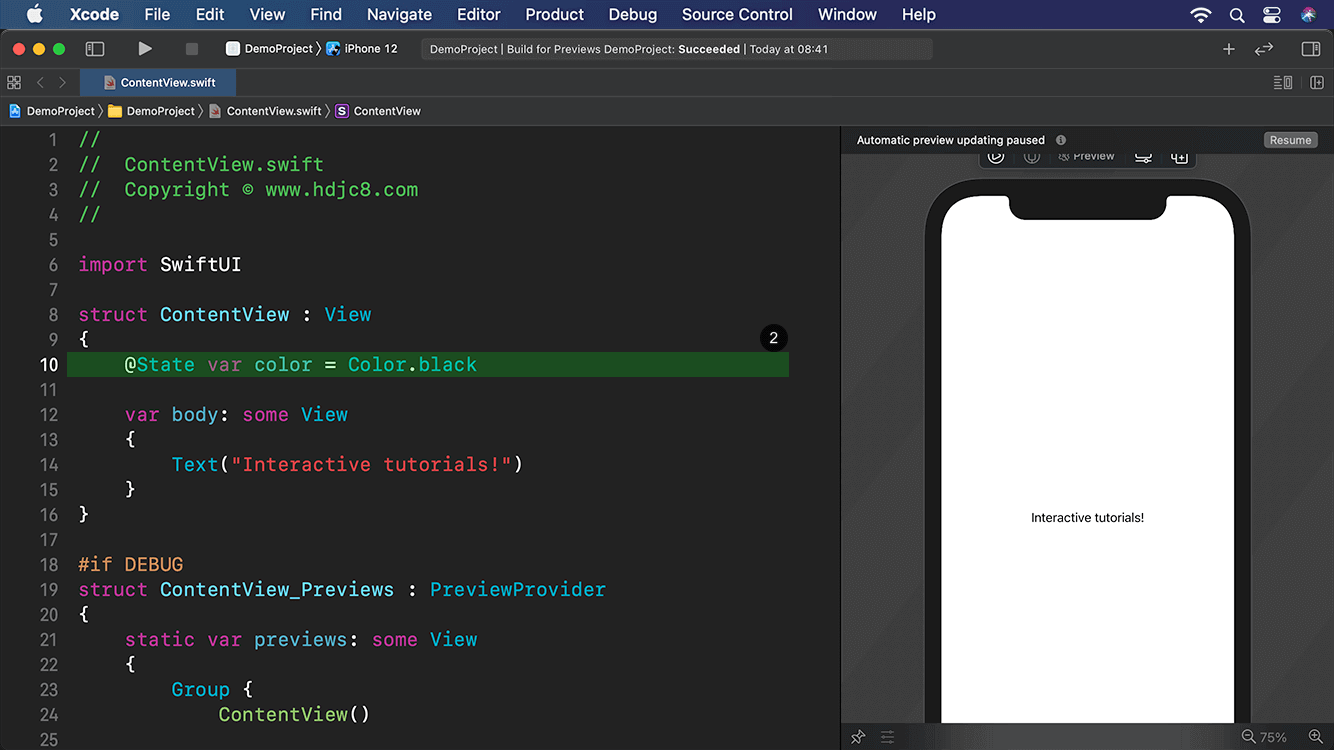
Task: Preview on device from canvas toolbar
Action: click(1032, 156)
